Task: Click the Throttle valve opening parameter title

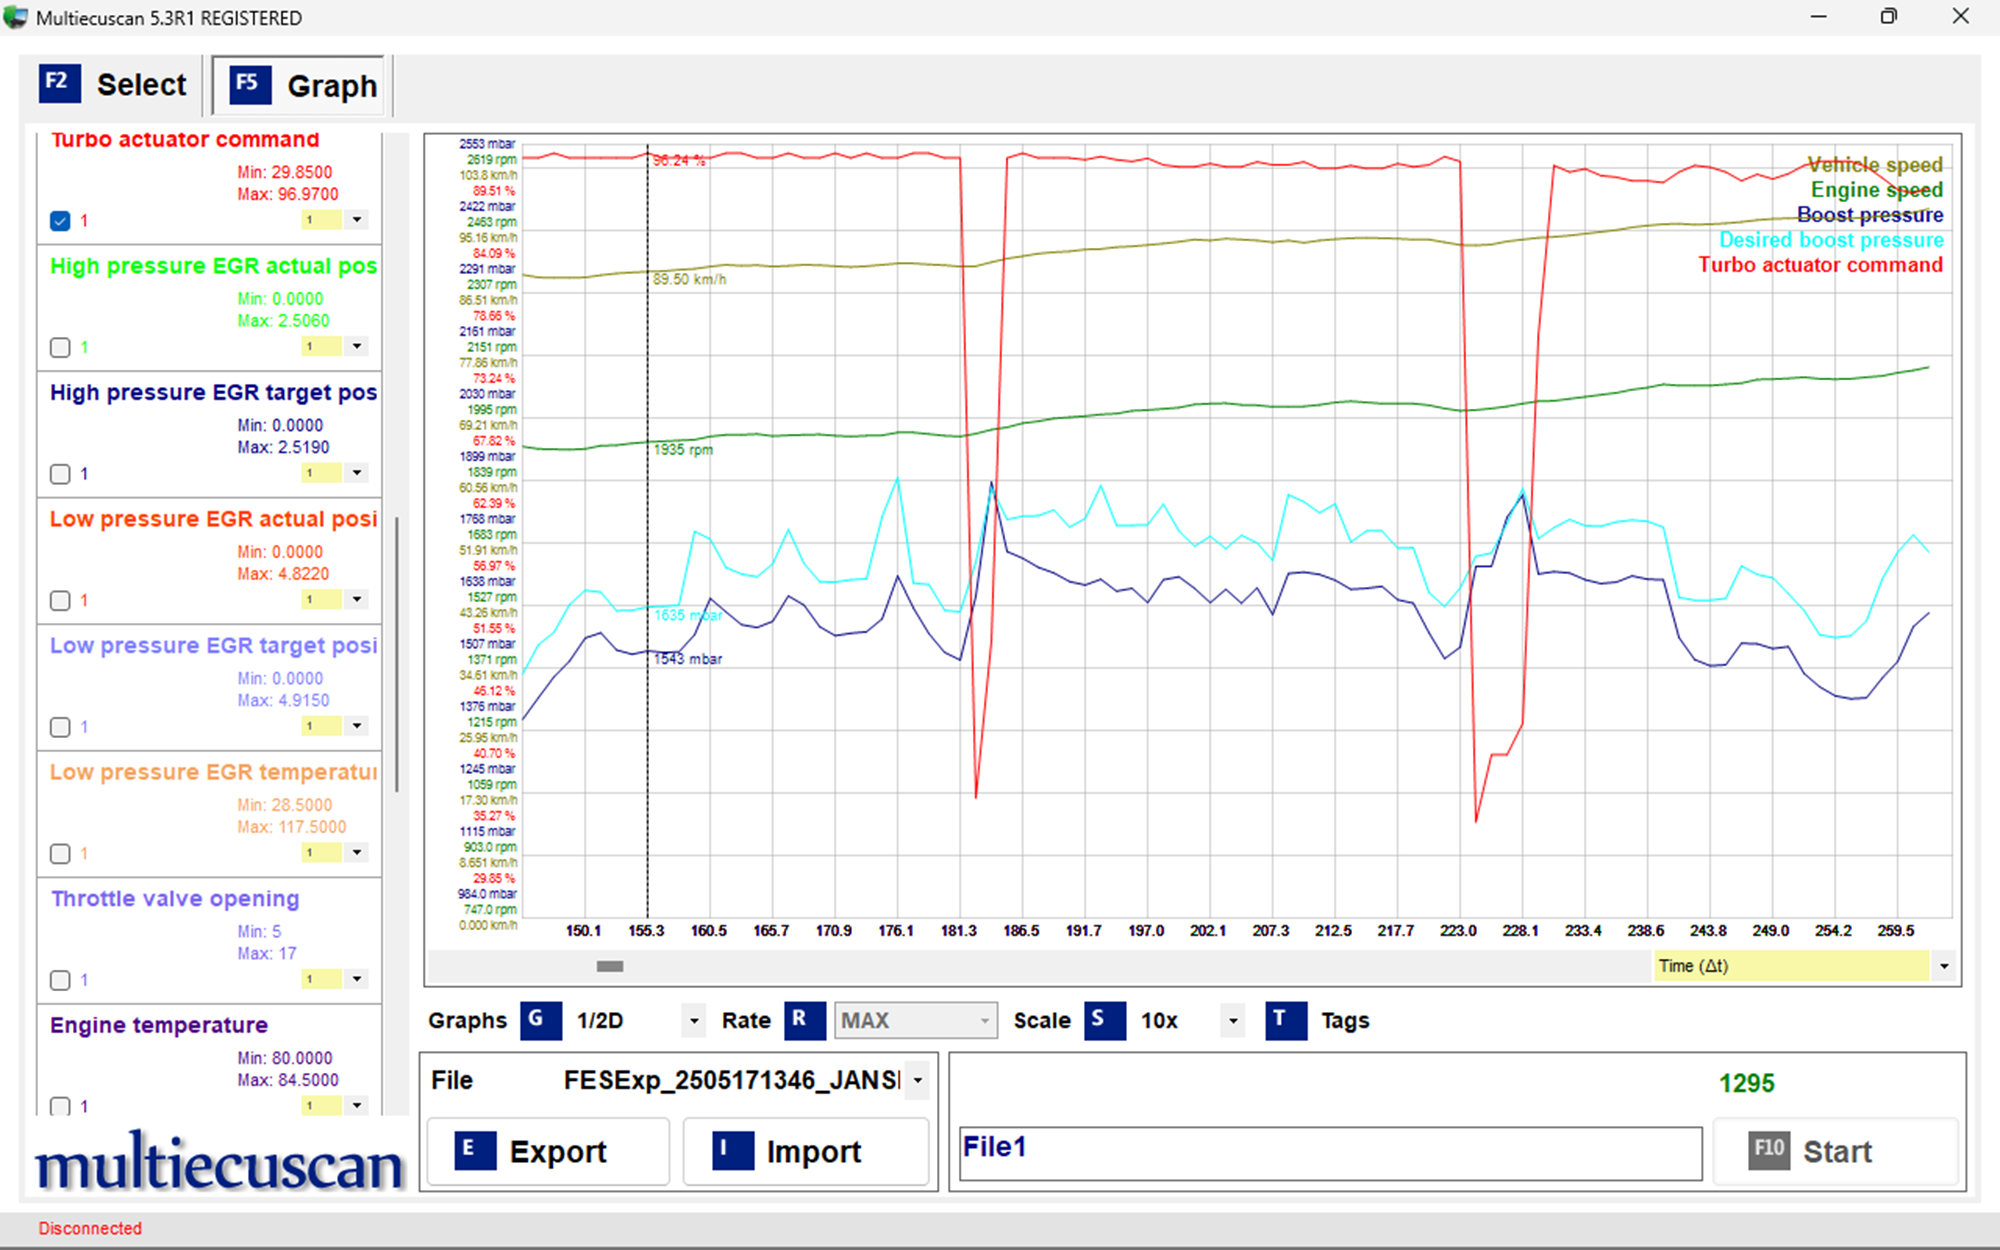Action: click(x=175, y=899)
